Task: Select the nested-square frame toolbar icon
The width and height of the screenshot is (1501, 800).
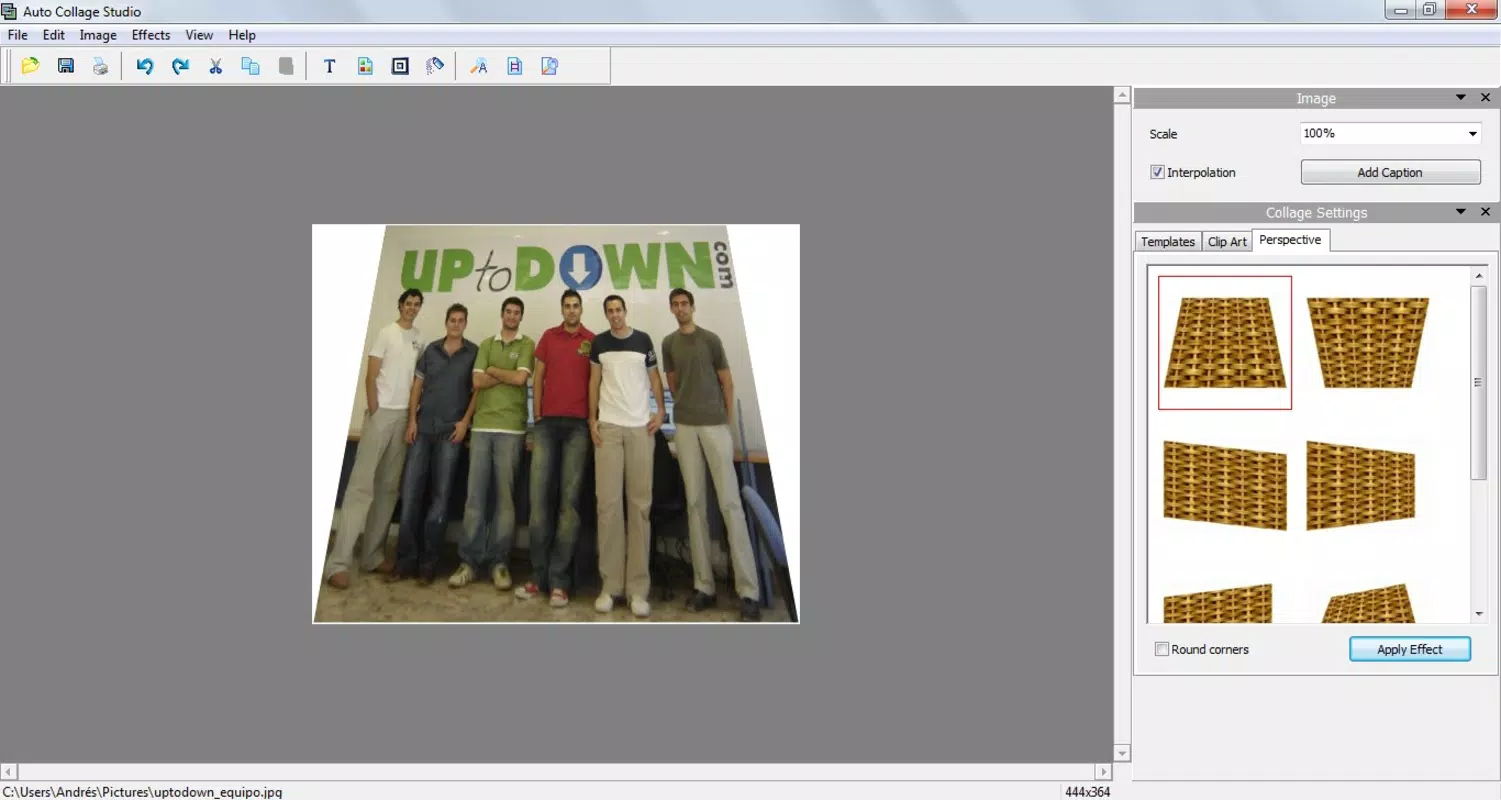Action: 400,66
